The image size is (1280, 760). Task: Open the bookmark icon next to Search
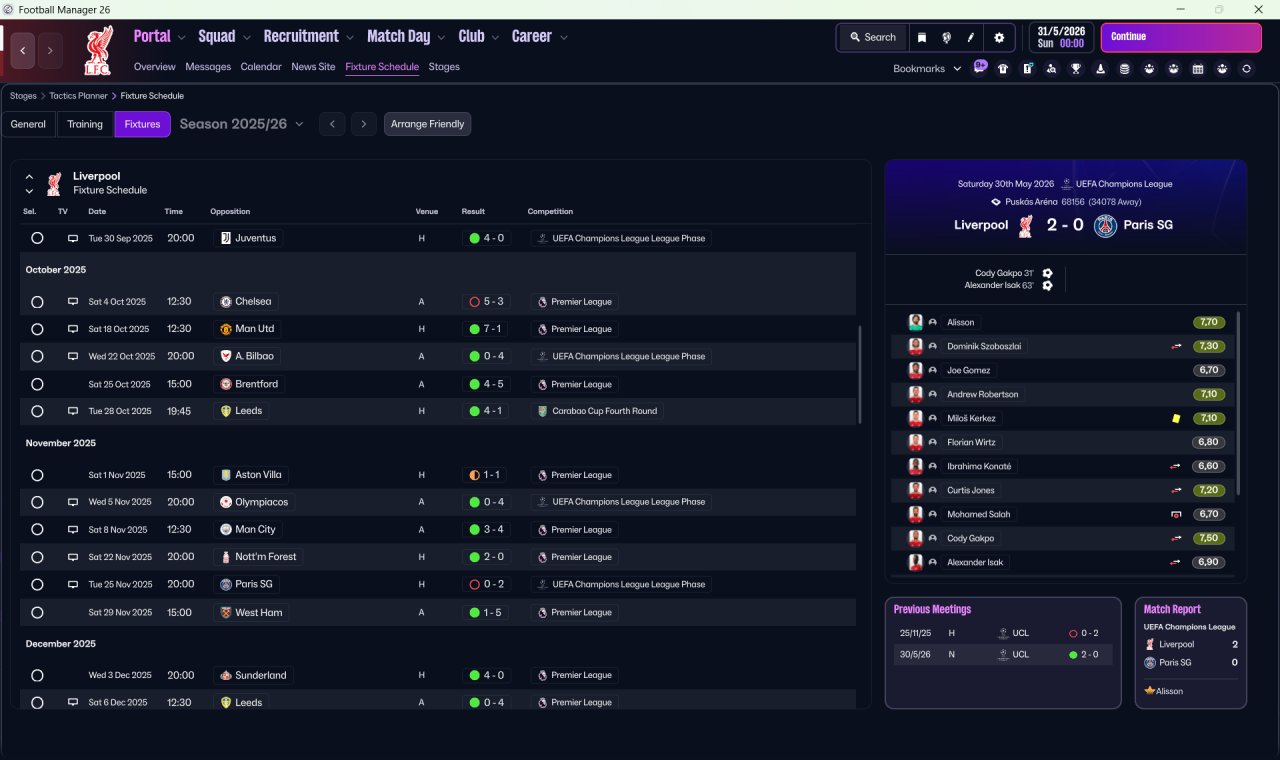(922, 37)
